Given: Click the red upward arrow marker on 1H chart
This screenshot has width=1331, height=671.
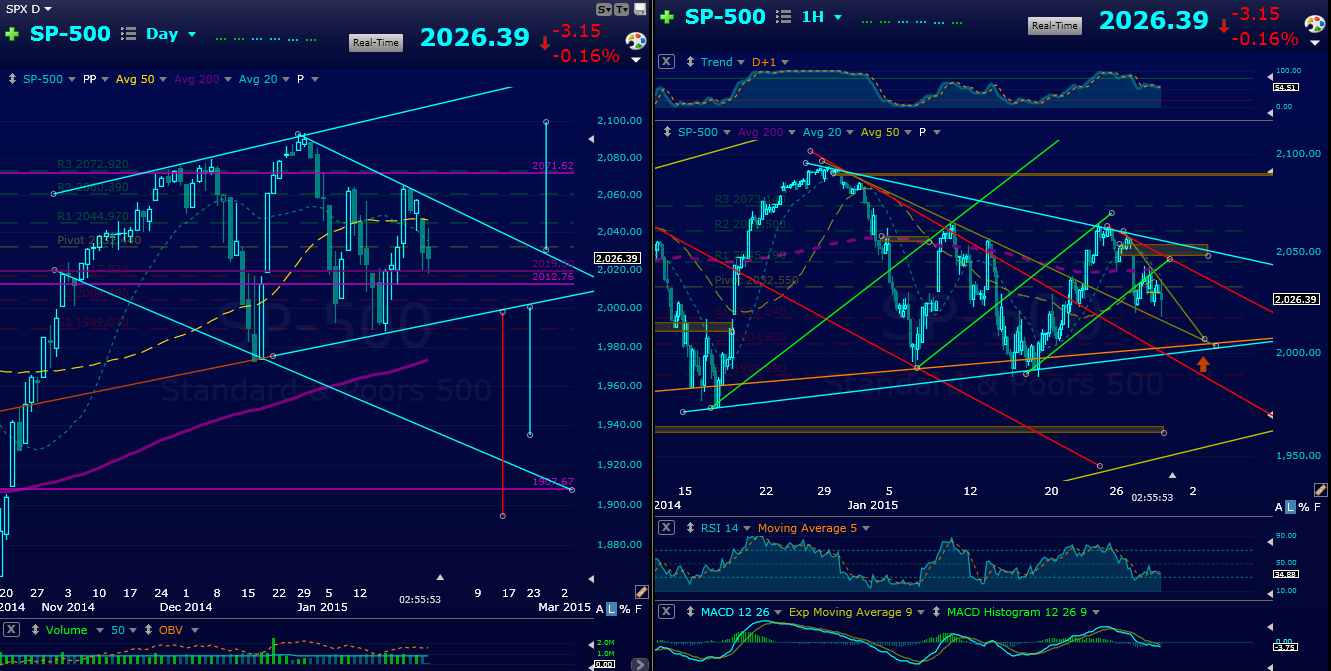Looking at the screenshot, I should click(1203, 363).
